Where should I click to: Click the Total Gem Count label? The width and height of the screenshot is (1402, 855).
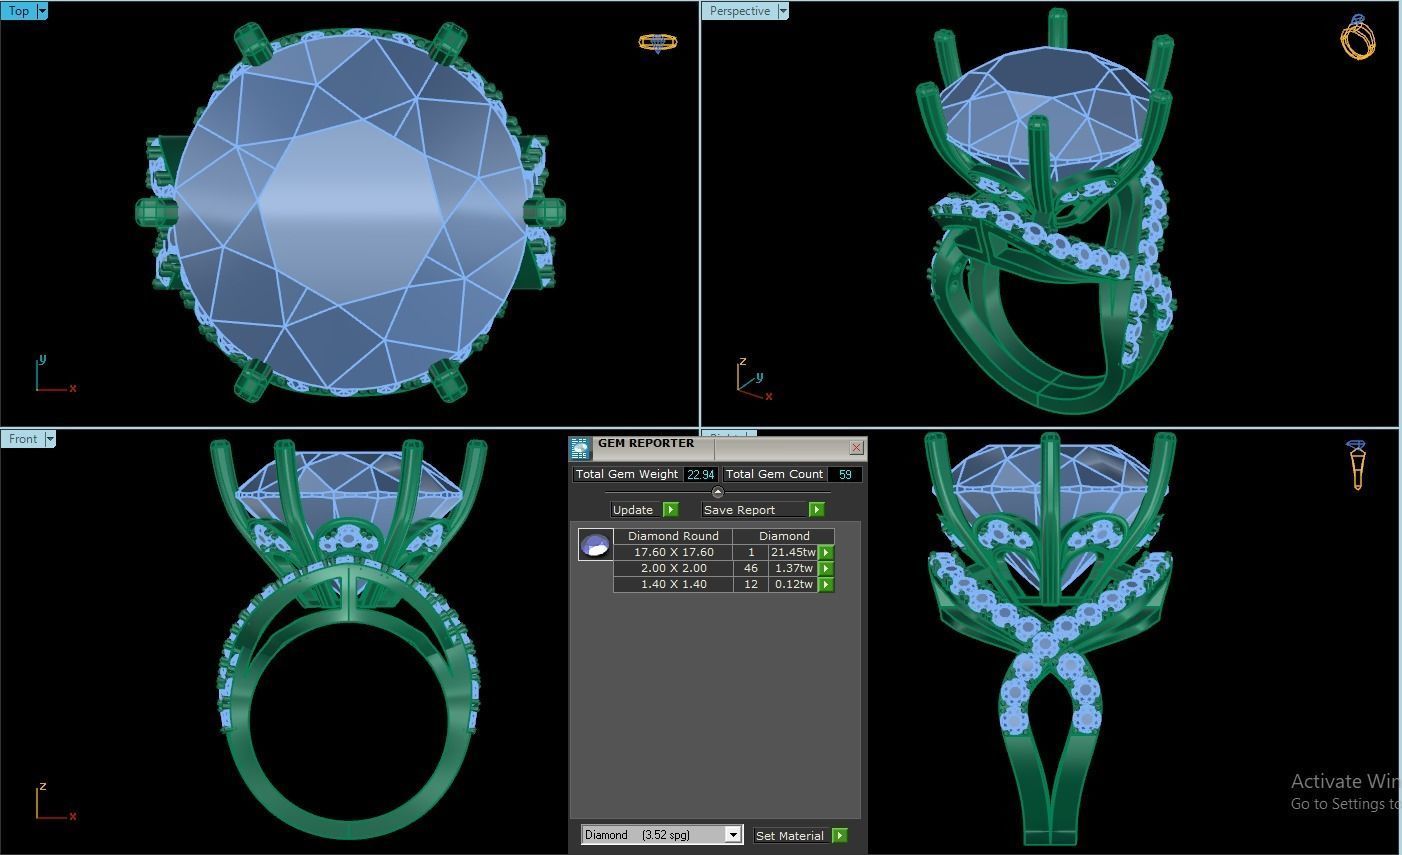pyautogui.click(x=775, y=474)
